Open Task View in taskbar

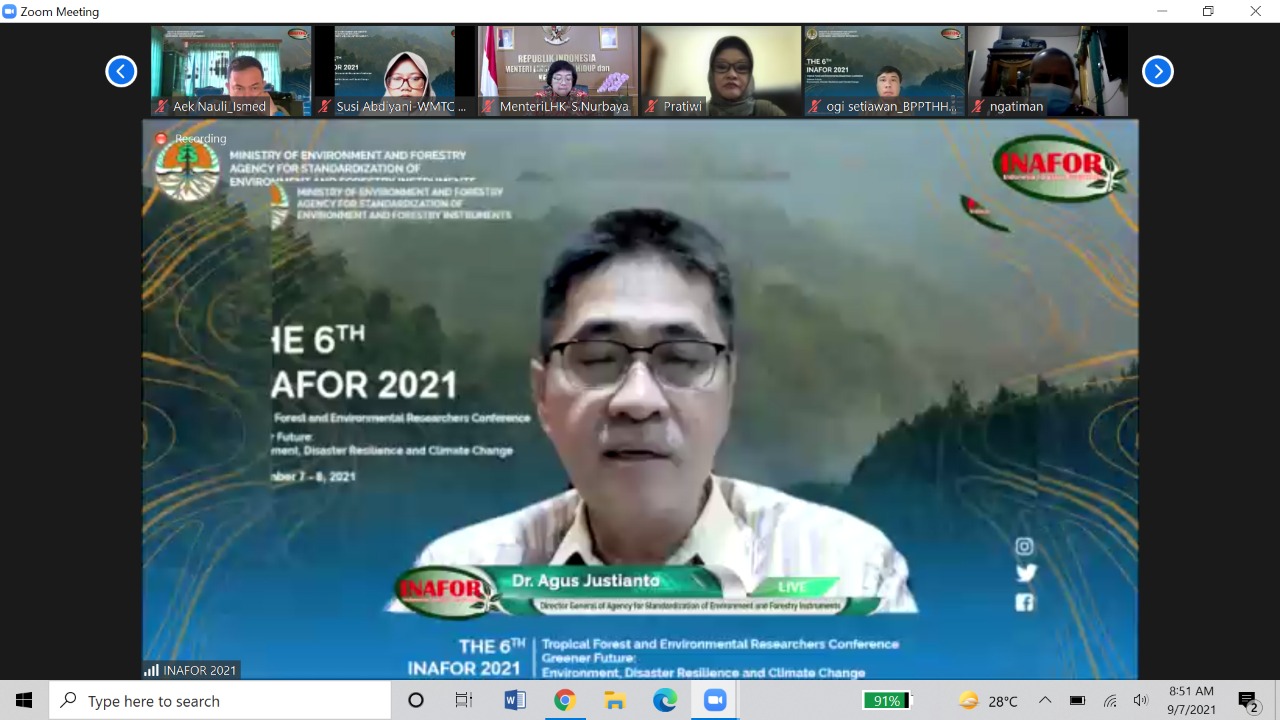pos(464,701)
